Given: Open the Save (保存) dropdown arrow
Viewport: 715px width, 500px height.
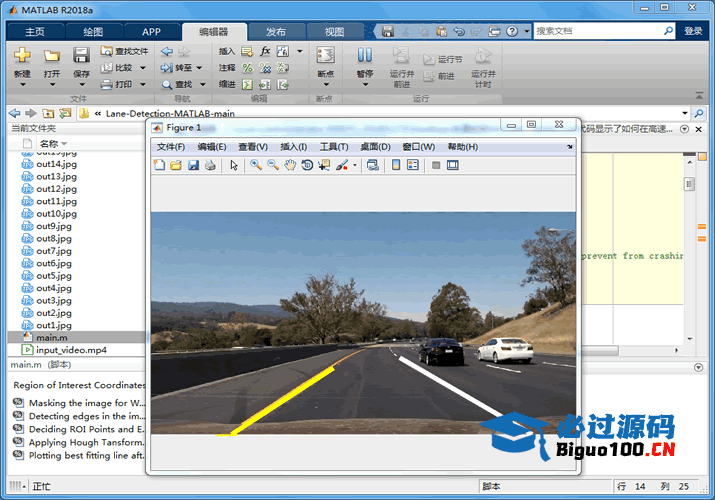Looking at the screenshot, I should click(82, 84).
